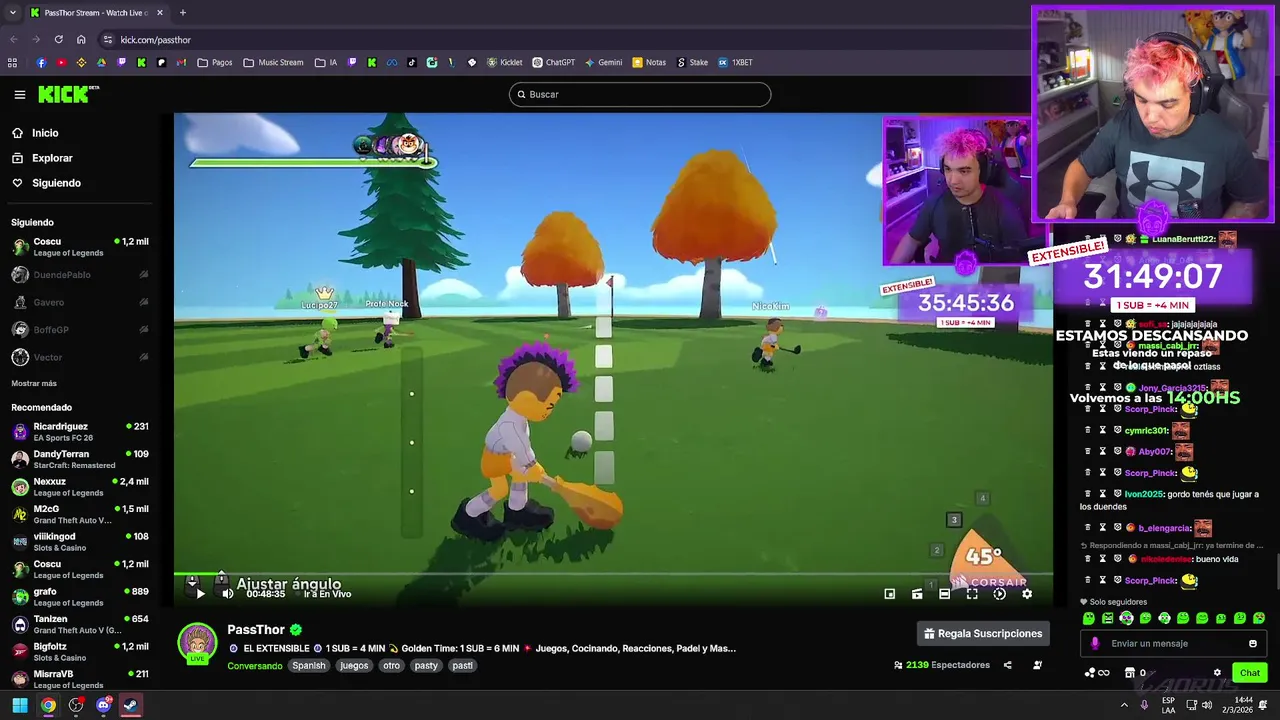
Task: Open DuendePablo followed channel
Action: [x=80, y=275]
